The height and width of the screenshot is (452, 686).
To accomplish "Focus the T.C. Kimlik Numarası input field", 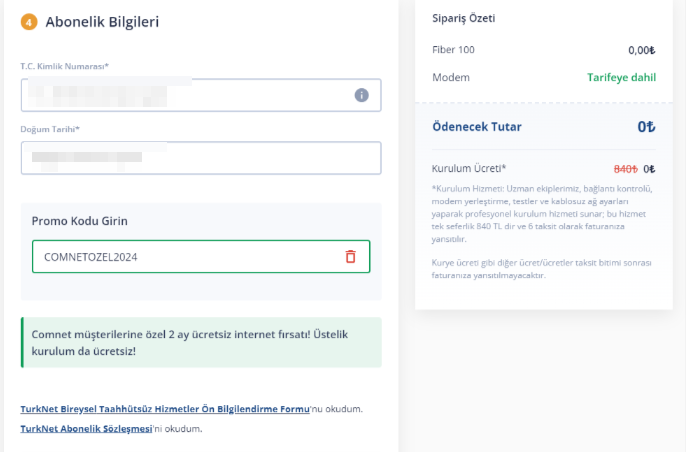I will [x=201, y=95].
